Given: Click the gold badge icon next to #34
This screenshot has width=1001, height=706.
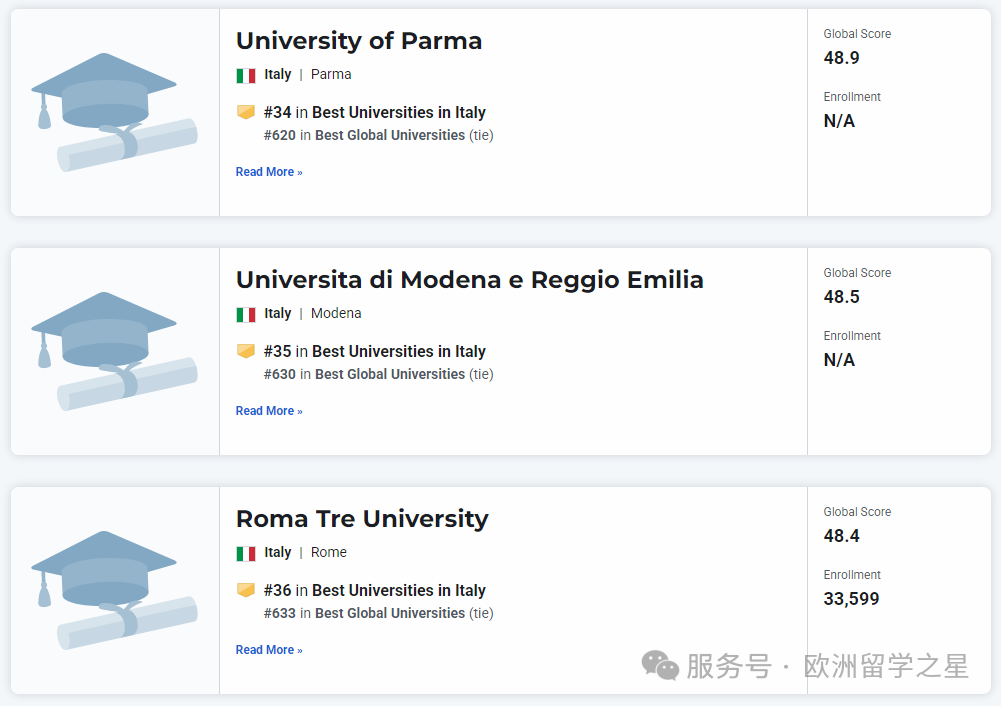Looking at the screenshot, I should point(246,112).
